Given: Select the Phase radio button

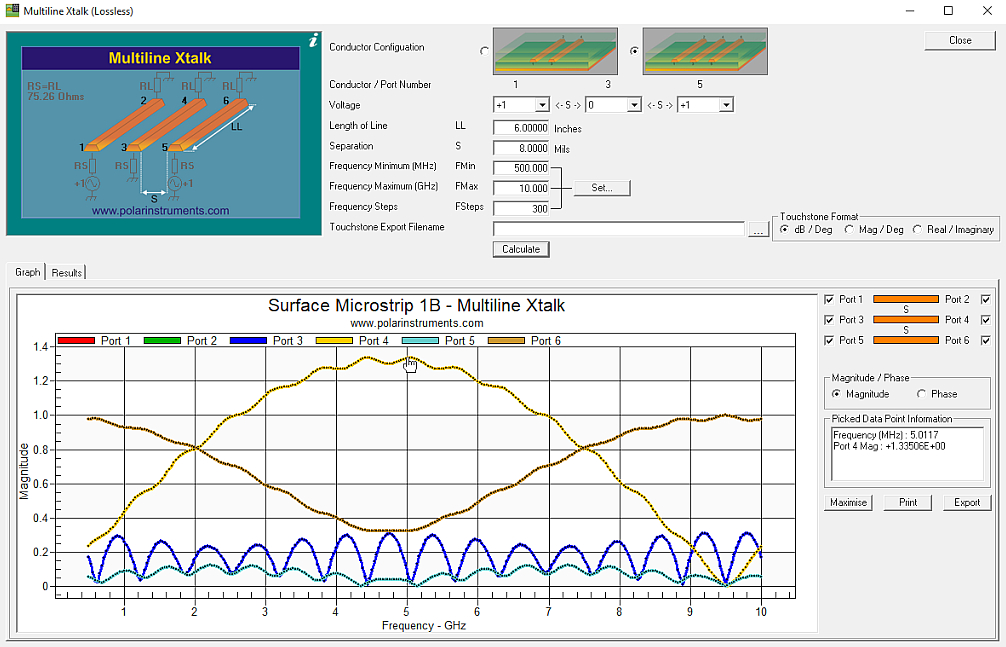Looking at the screenshot, I should click(x=921, y=394).
